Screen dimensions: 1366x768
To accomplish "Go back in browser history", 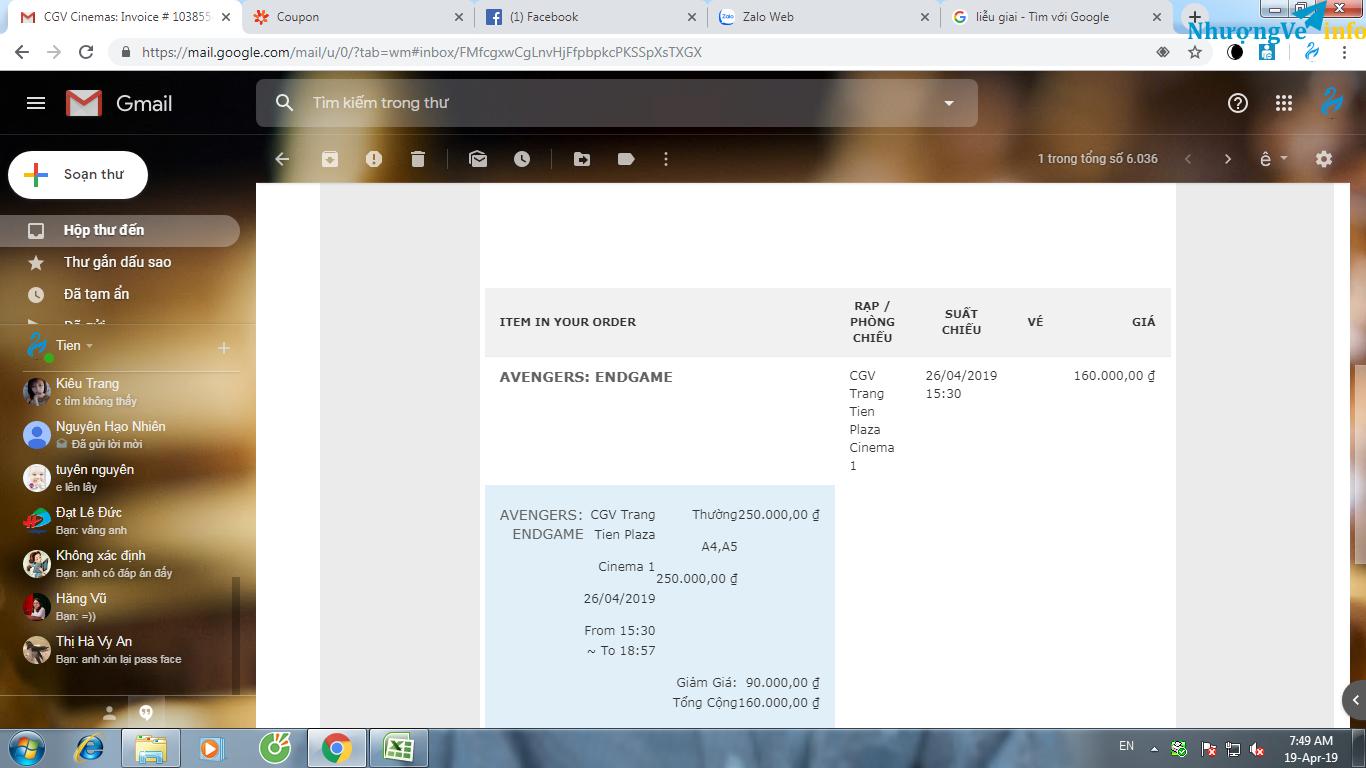I will [22, 52].
